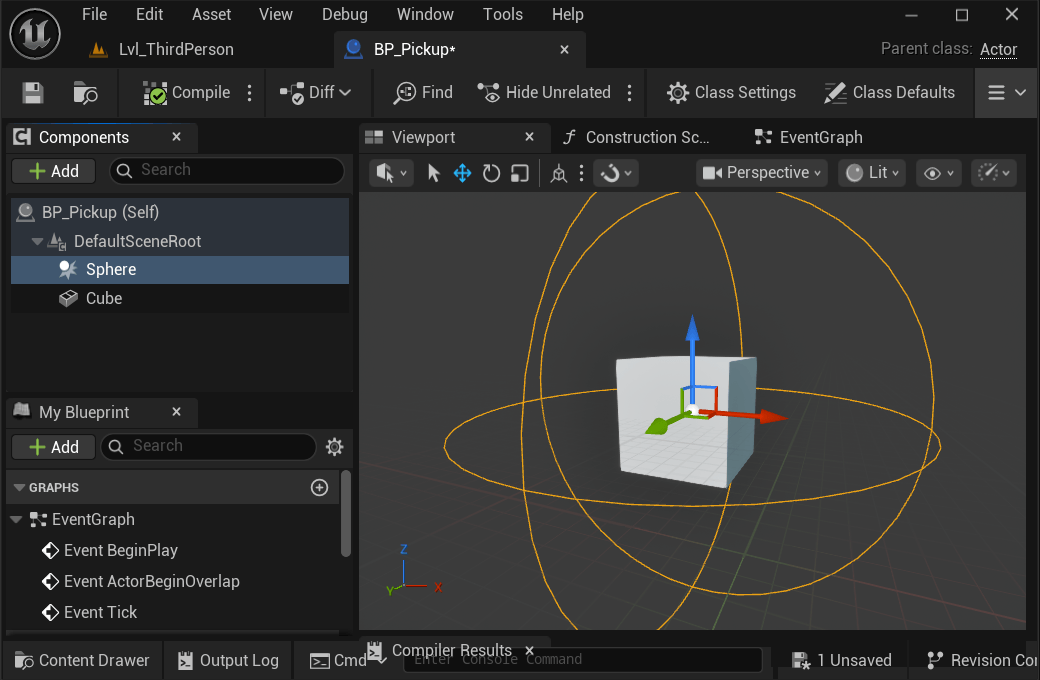Open the Perspective view dropdown
The image size is (1040, 680).
point(762,173)
